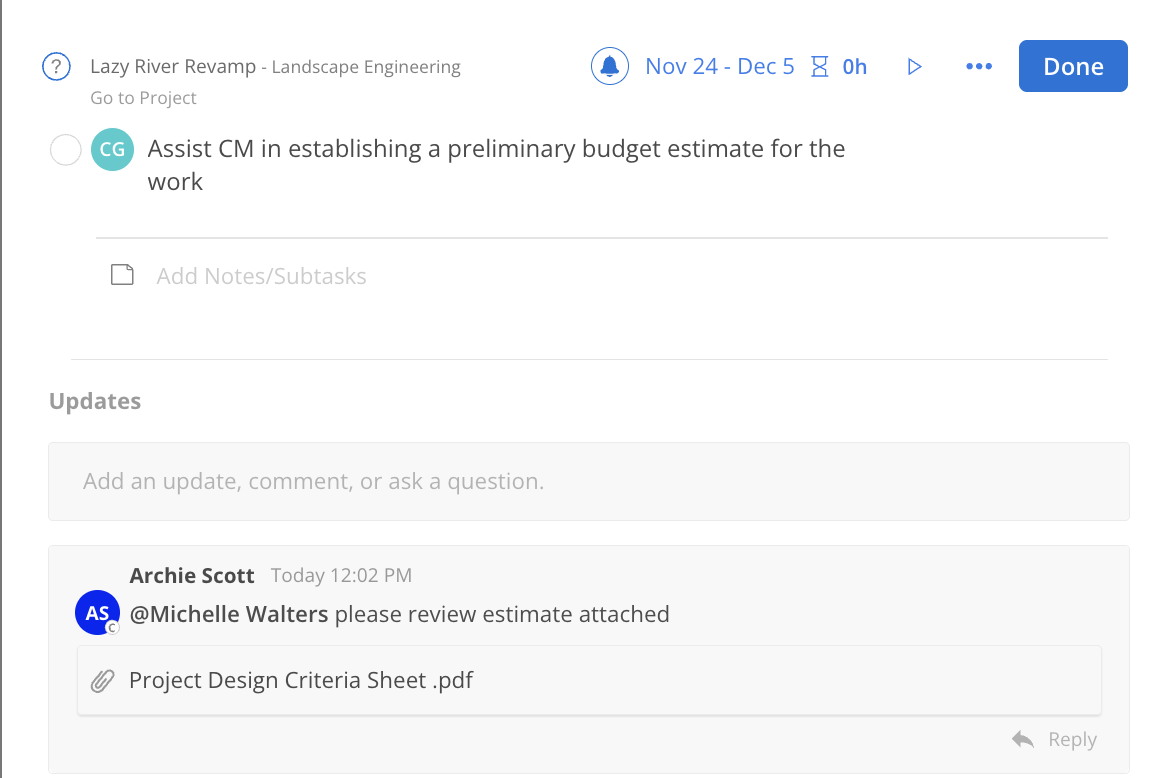Image resolution: width=1174 pixels, height=778 pixels.
Task: Click the blue Done button
Action: point(1073,66)
